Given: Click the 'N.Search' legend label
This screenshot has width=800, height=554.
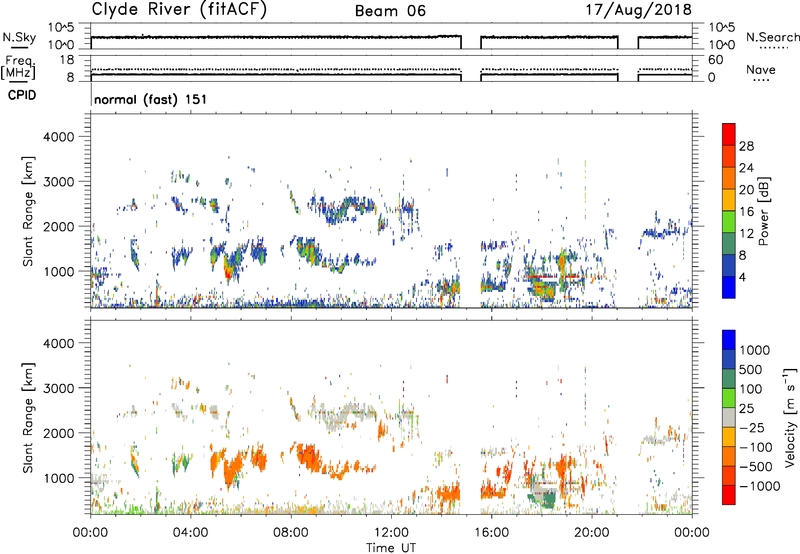Looking at the screenshot, I should click(772, 37).
